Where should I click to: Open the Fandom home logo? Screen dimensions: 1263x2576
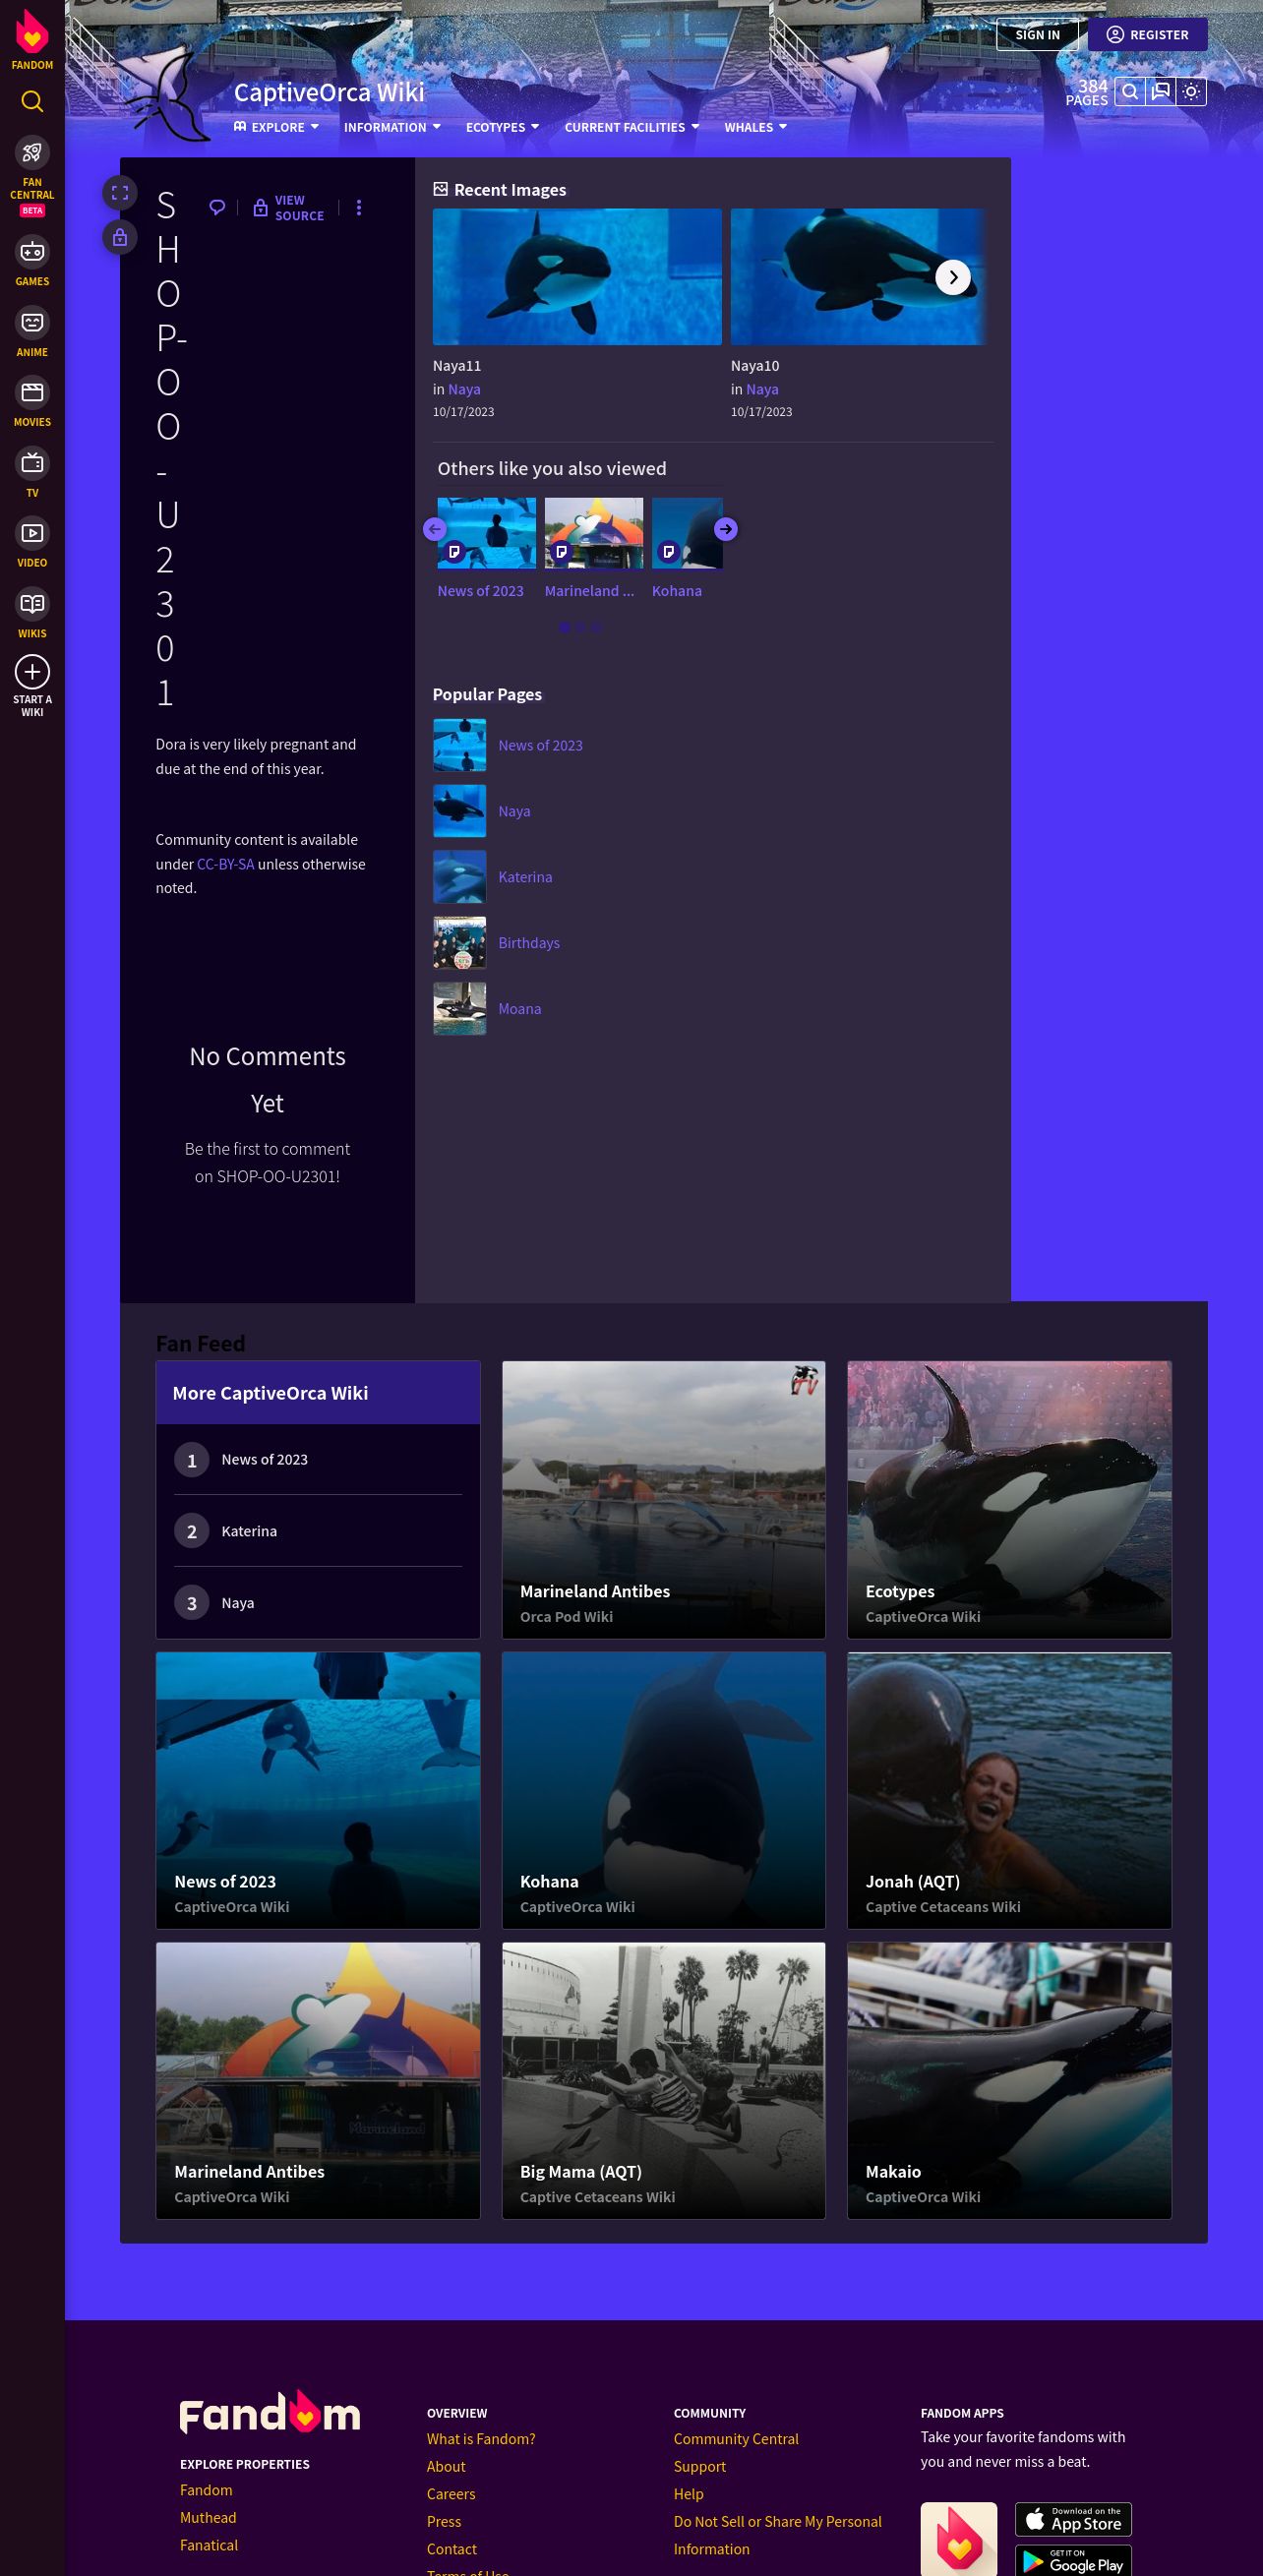click(x=32, y=40)
